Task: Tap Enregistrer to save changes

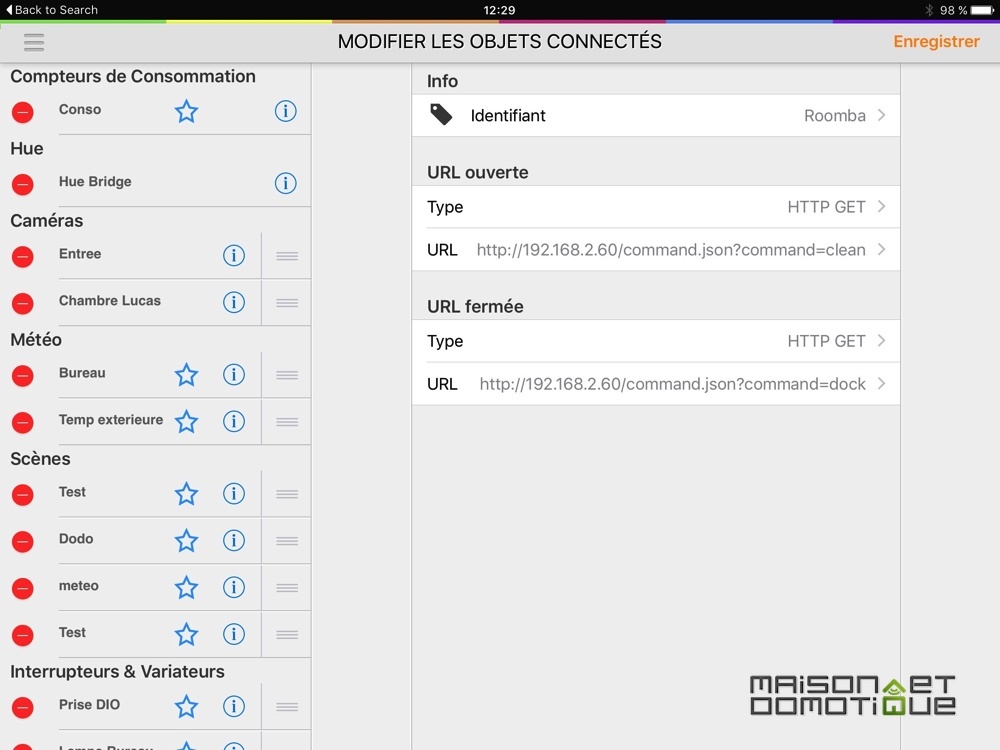Action: coord(936,41)
